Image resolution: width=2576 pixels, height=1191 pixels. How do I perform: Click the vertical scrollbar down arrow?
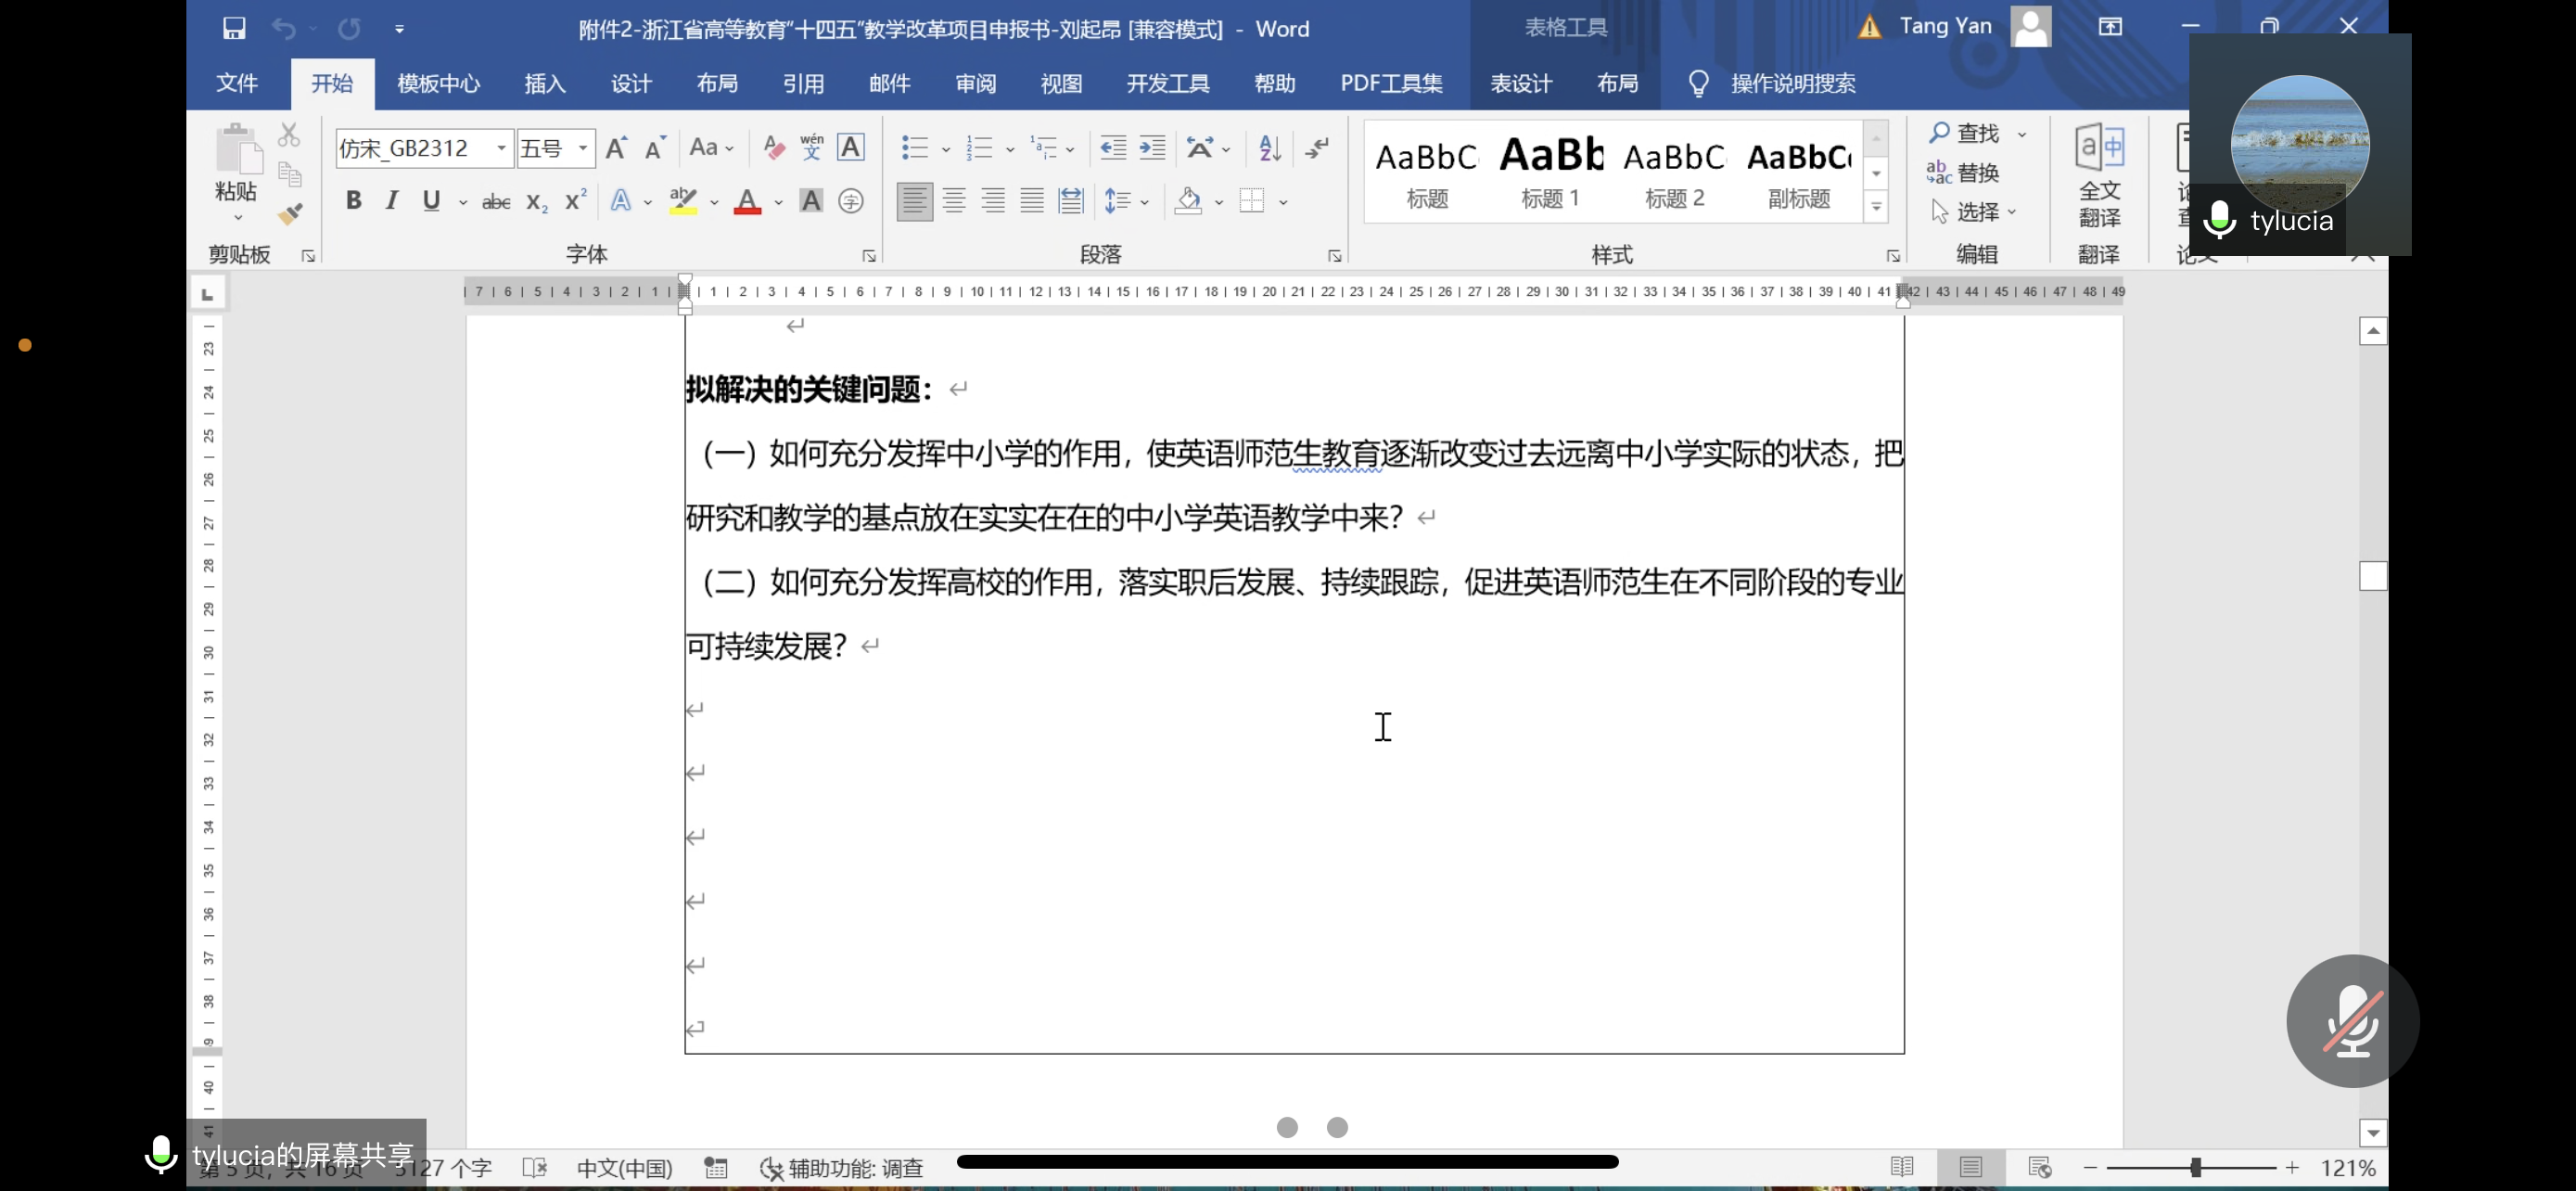[x=2373, y=1133]
